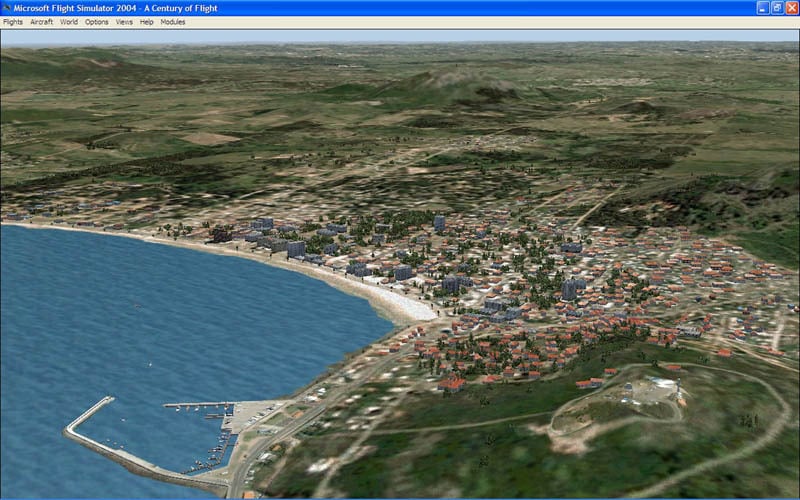Open the Aircraft menu
800x500 pixels.
point(41,22)
